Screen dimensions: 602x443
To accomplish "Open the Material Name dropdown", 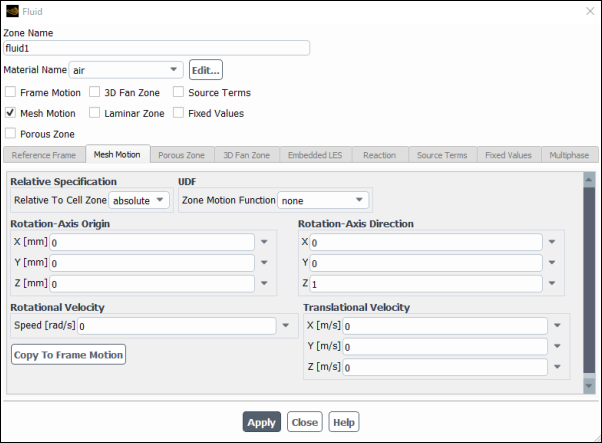I will point(126,70).
